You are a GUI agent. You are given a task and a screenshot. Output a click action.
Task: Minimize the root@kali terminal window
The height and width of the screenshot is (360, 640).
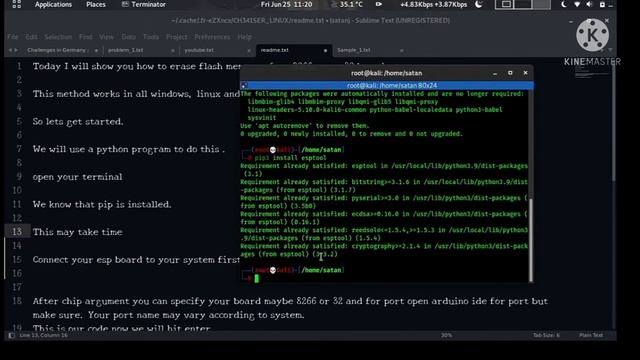[495, 73]
